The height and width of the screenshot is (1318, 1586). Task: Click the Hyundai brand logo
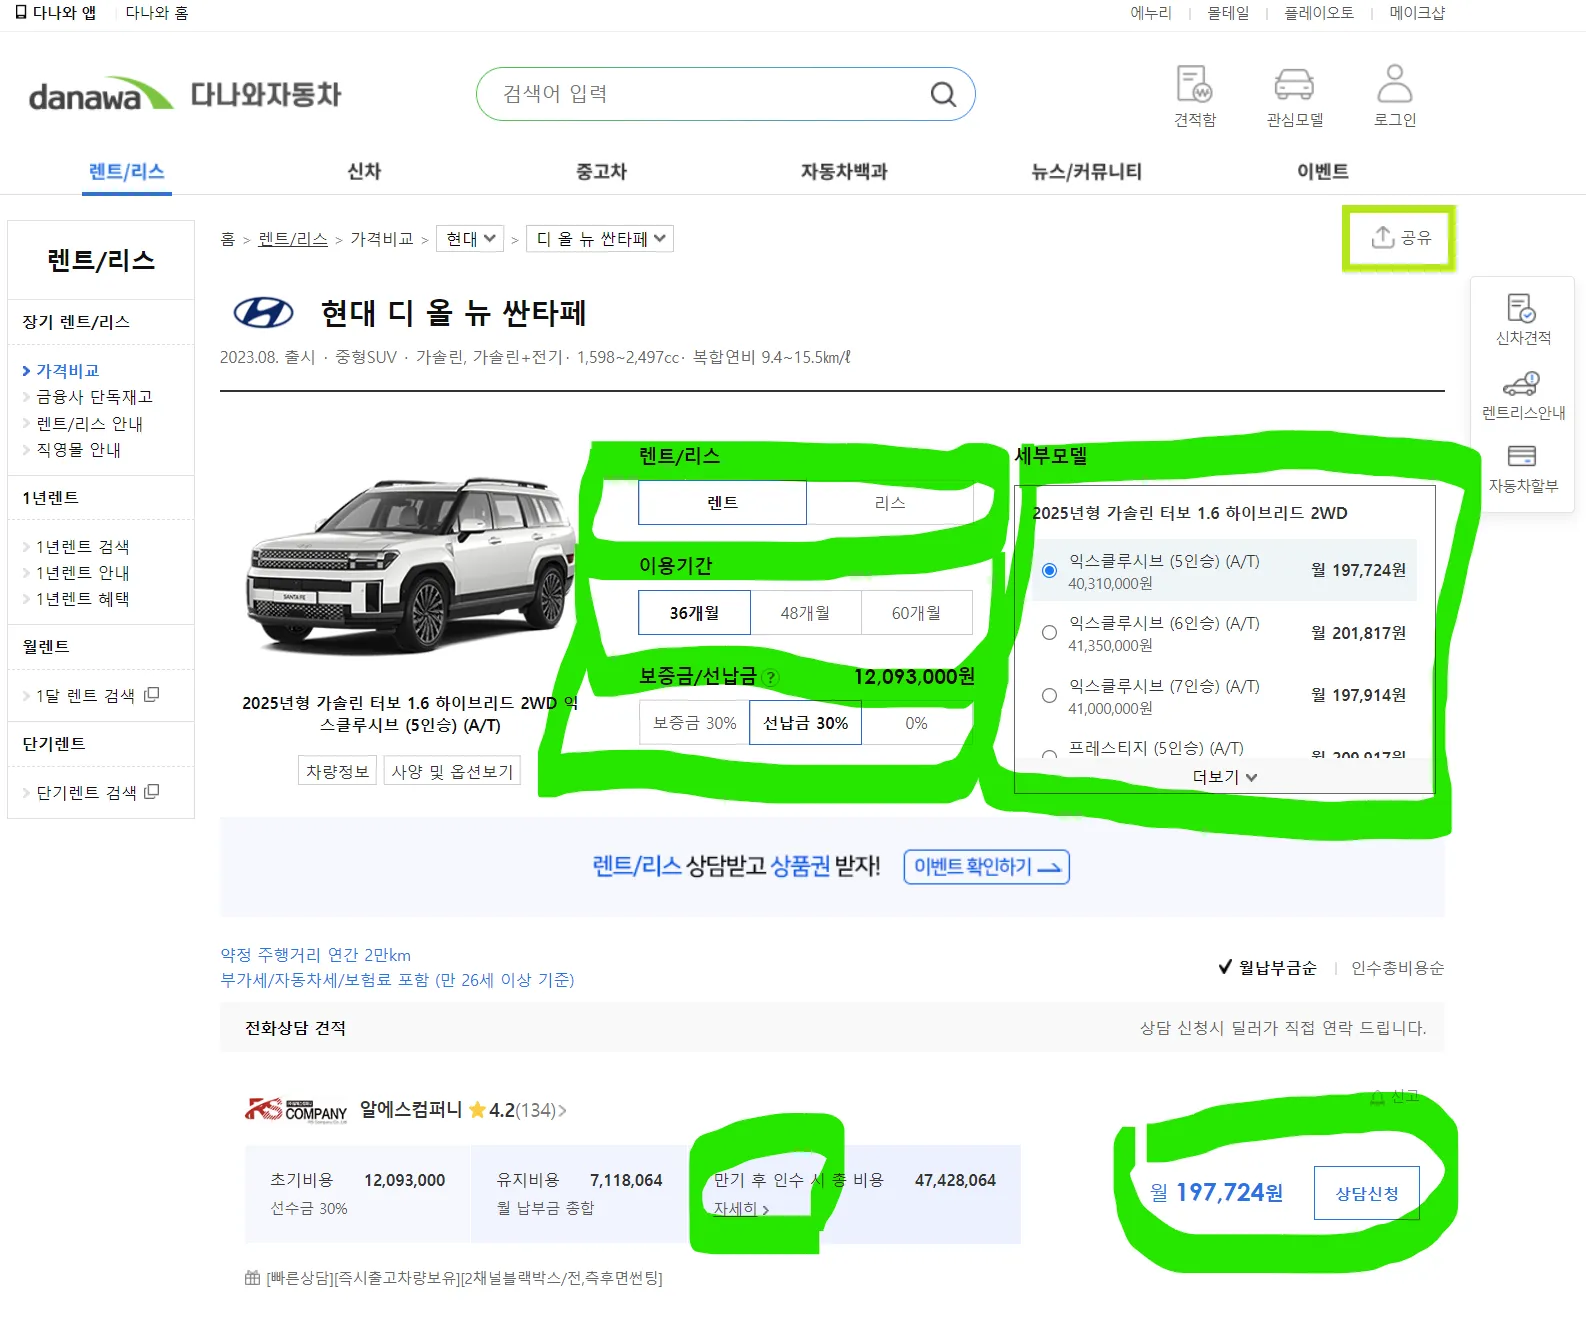pos(263,313)
